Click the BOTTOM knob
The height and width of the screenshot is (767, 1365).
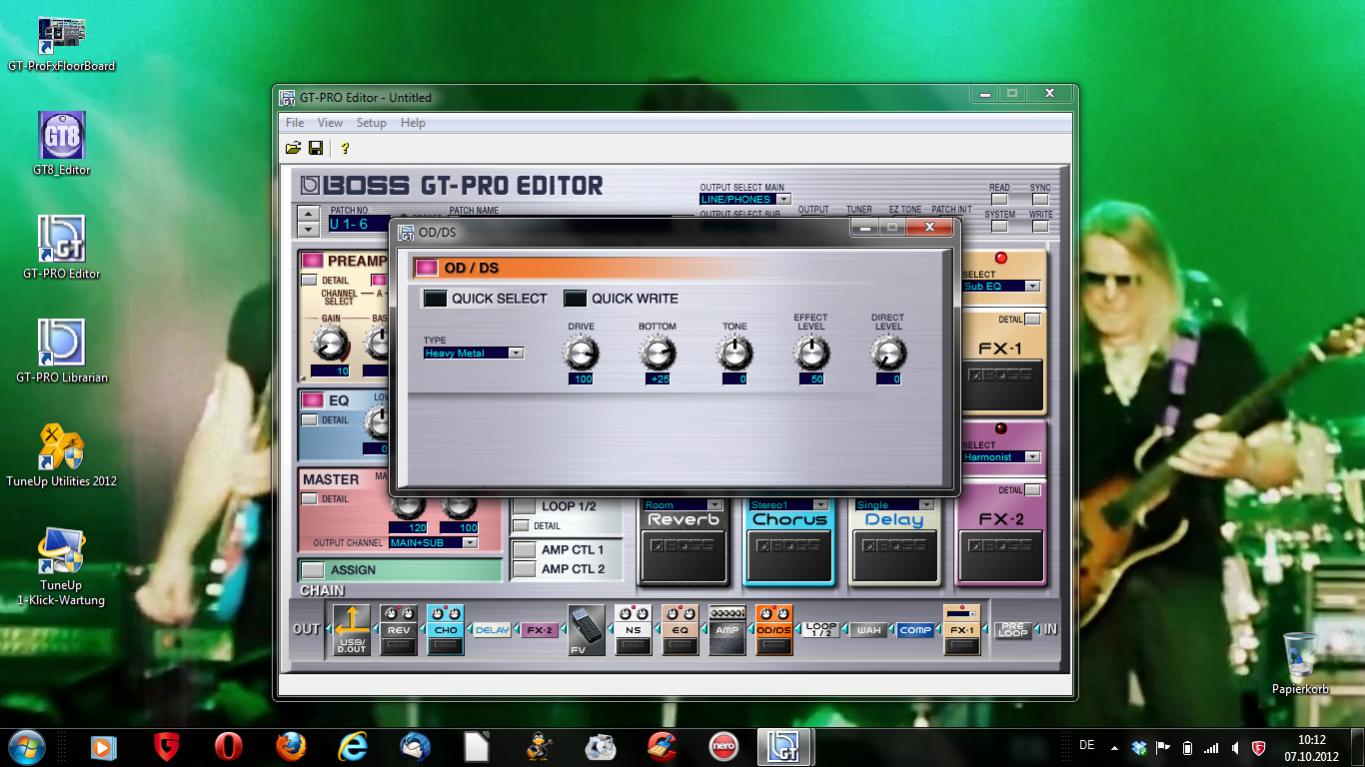657,353
